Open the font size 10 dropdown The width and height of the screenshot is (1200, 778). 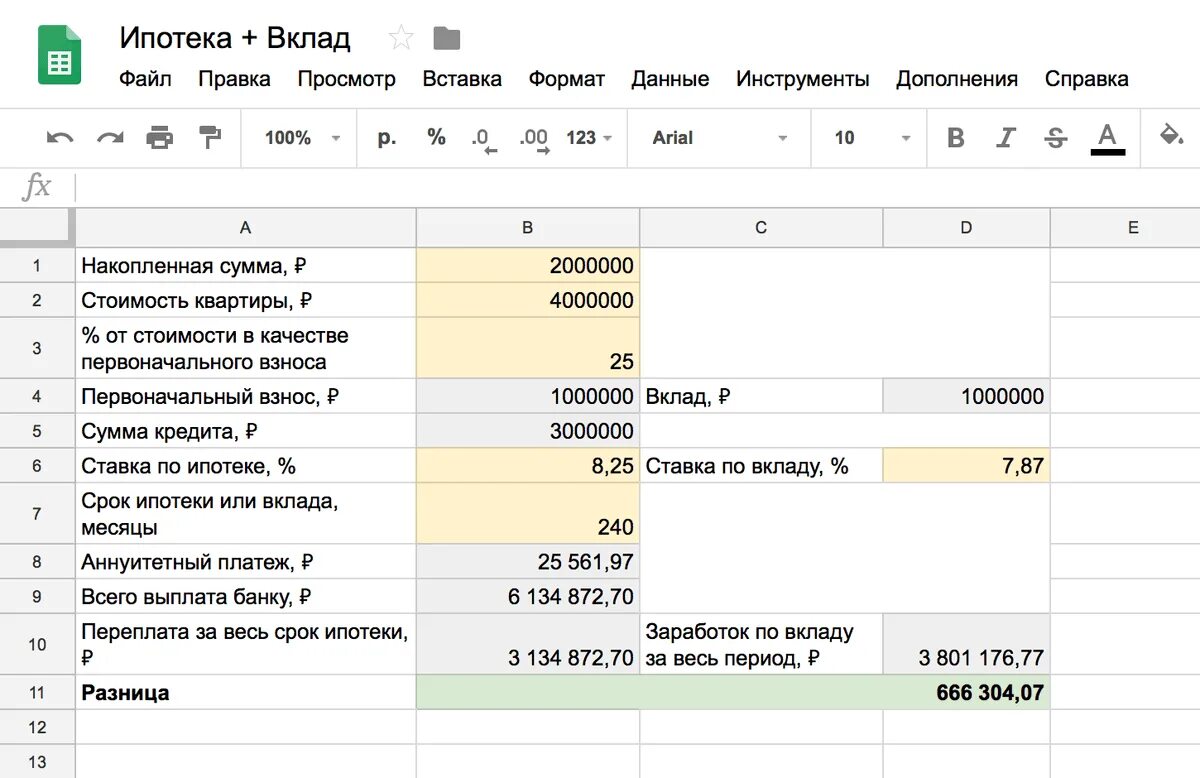[x=873, y=138]
